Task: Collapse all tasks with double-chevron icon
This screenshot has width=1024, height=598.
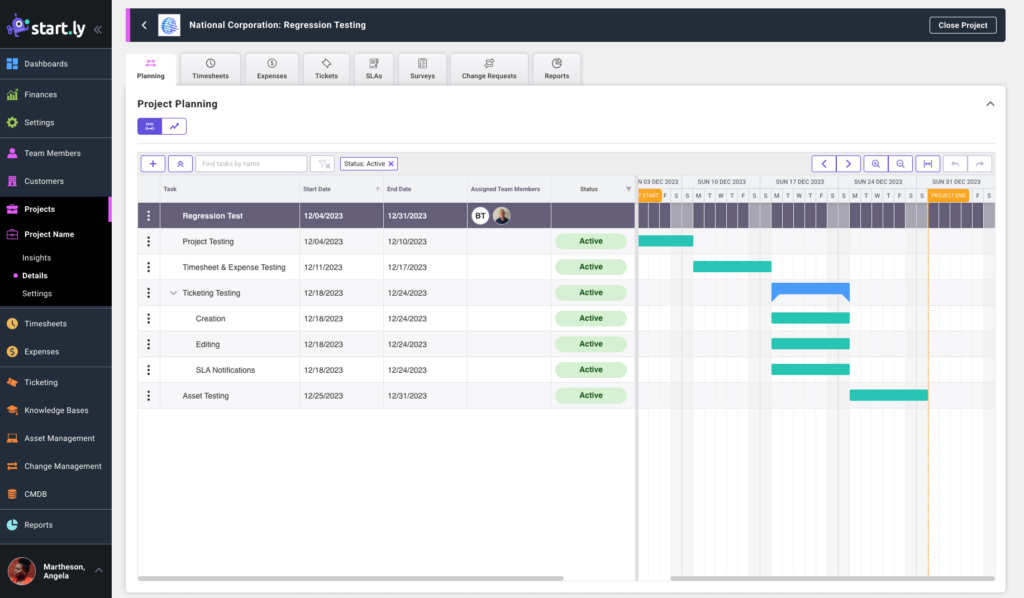Action: (180, 163)
